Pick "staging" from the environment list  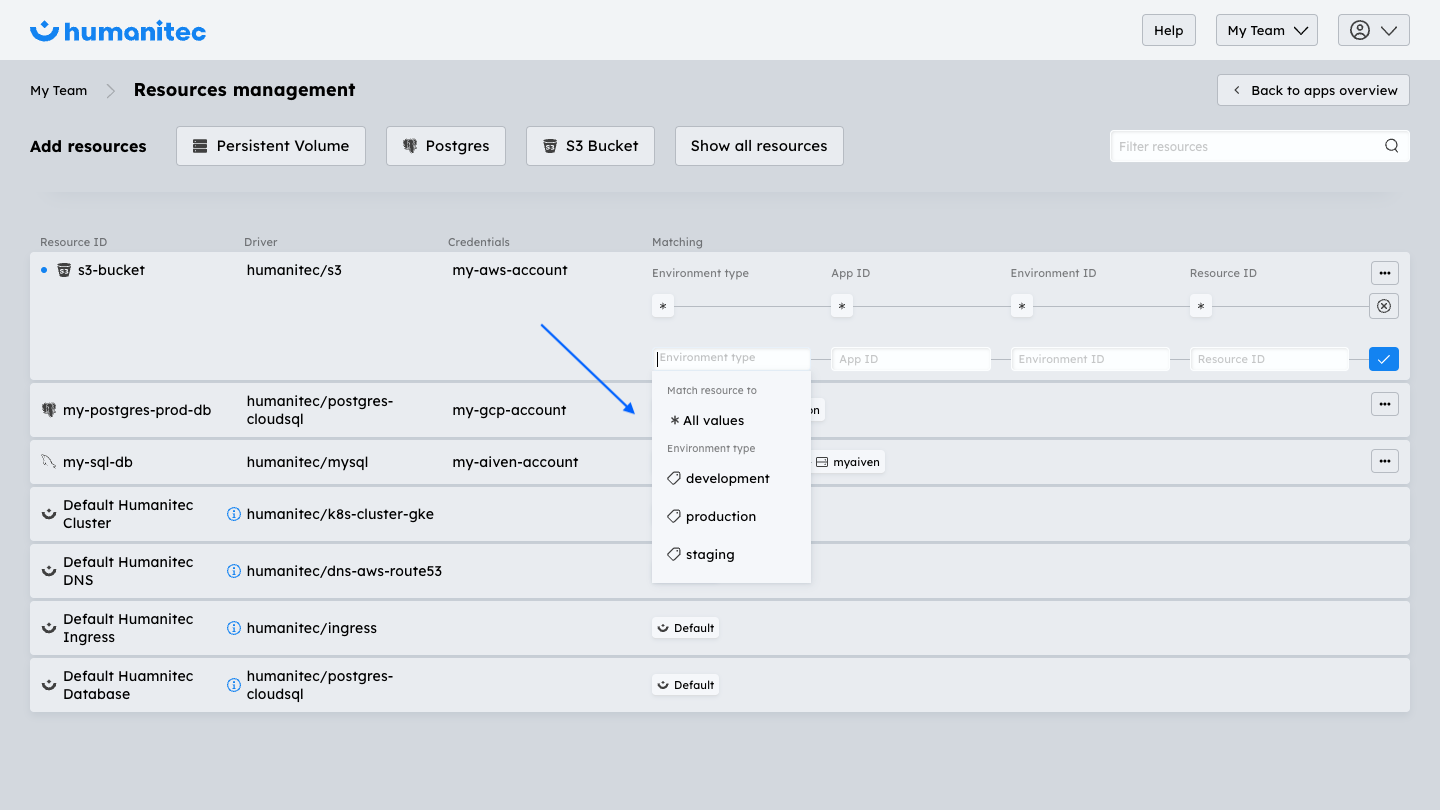coord(709,555)
